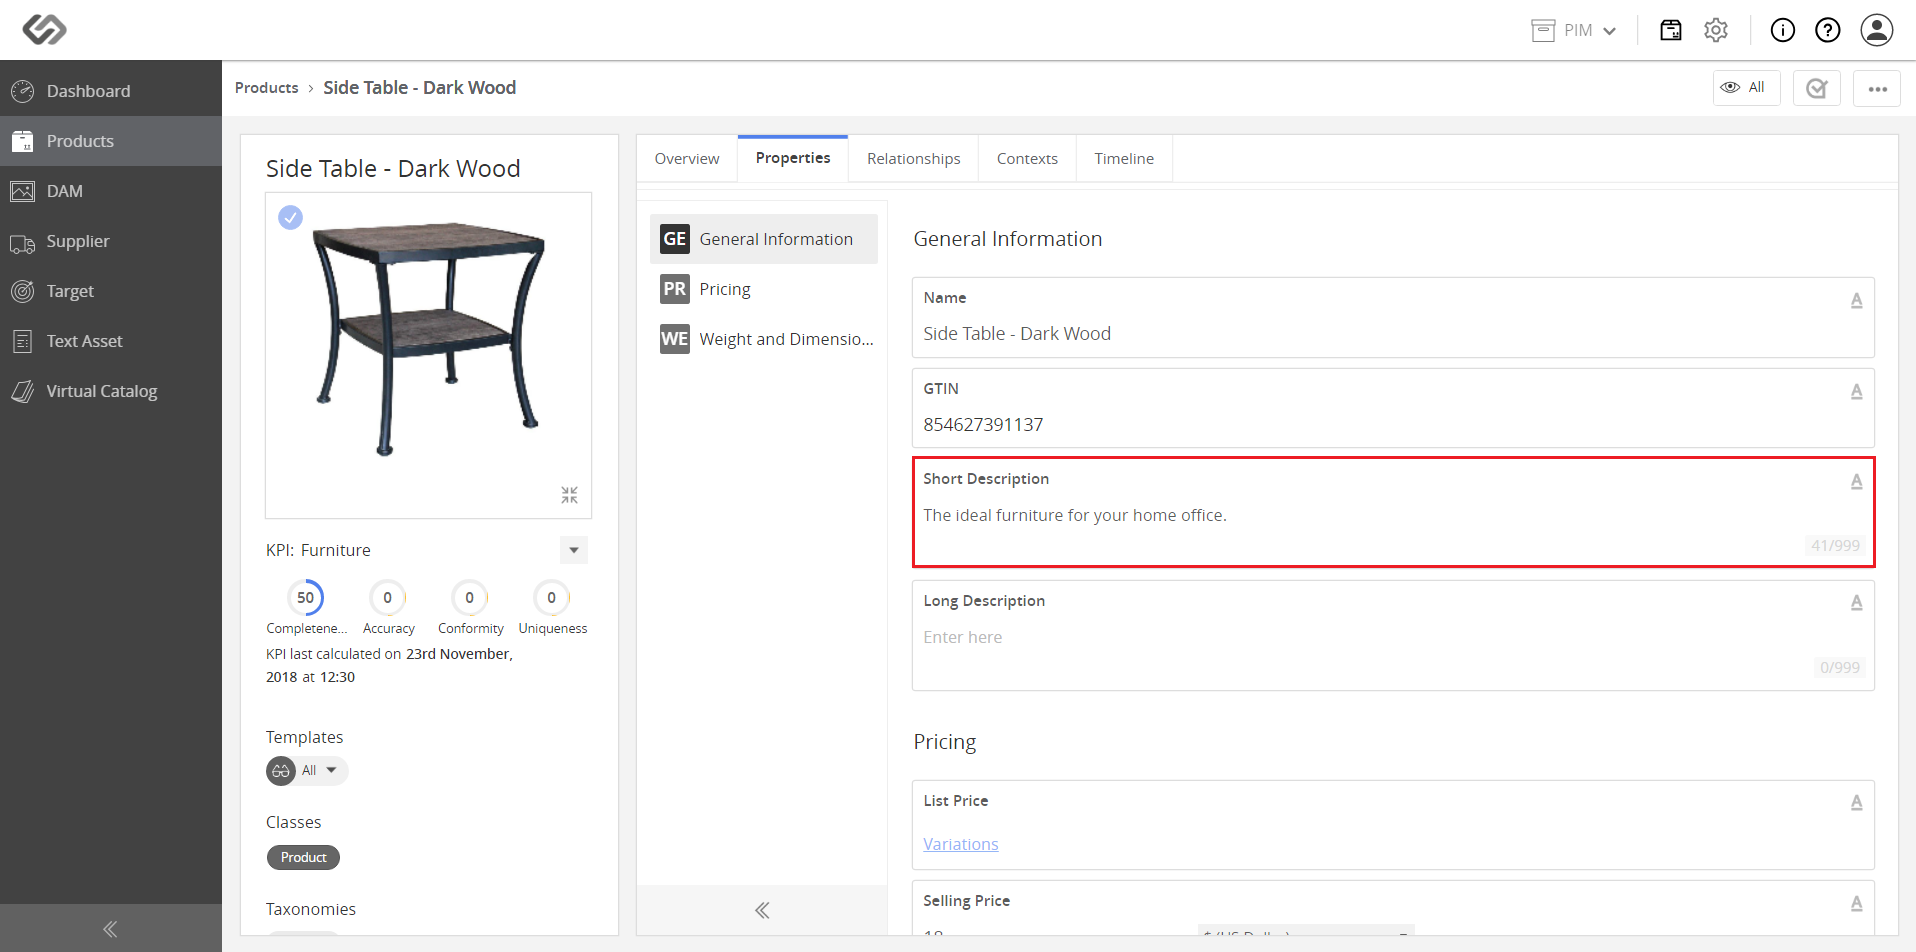Click language icon on Long Description field

tap(1856, 602)
